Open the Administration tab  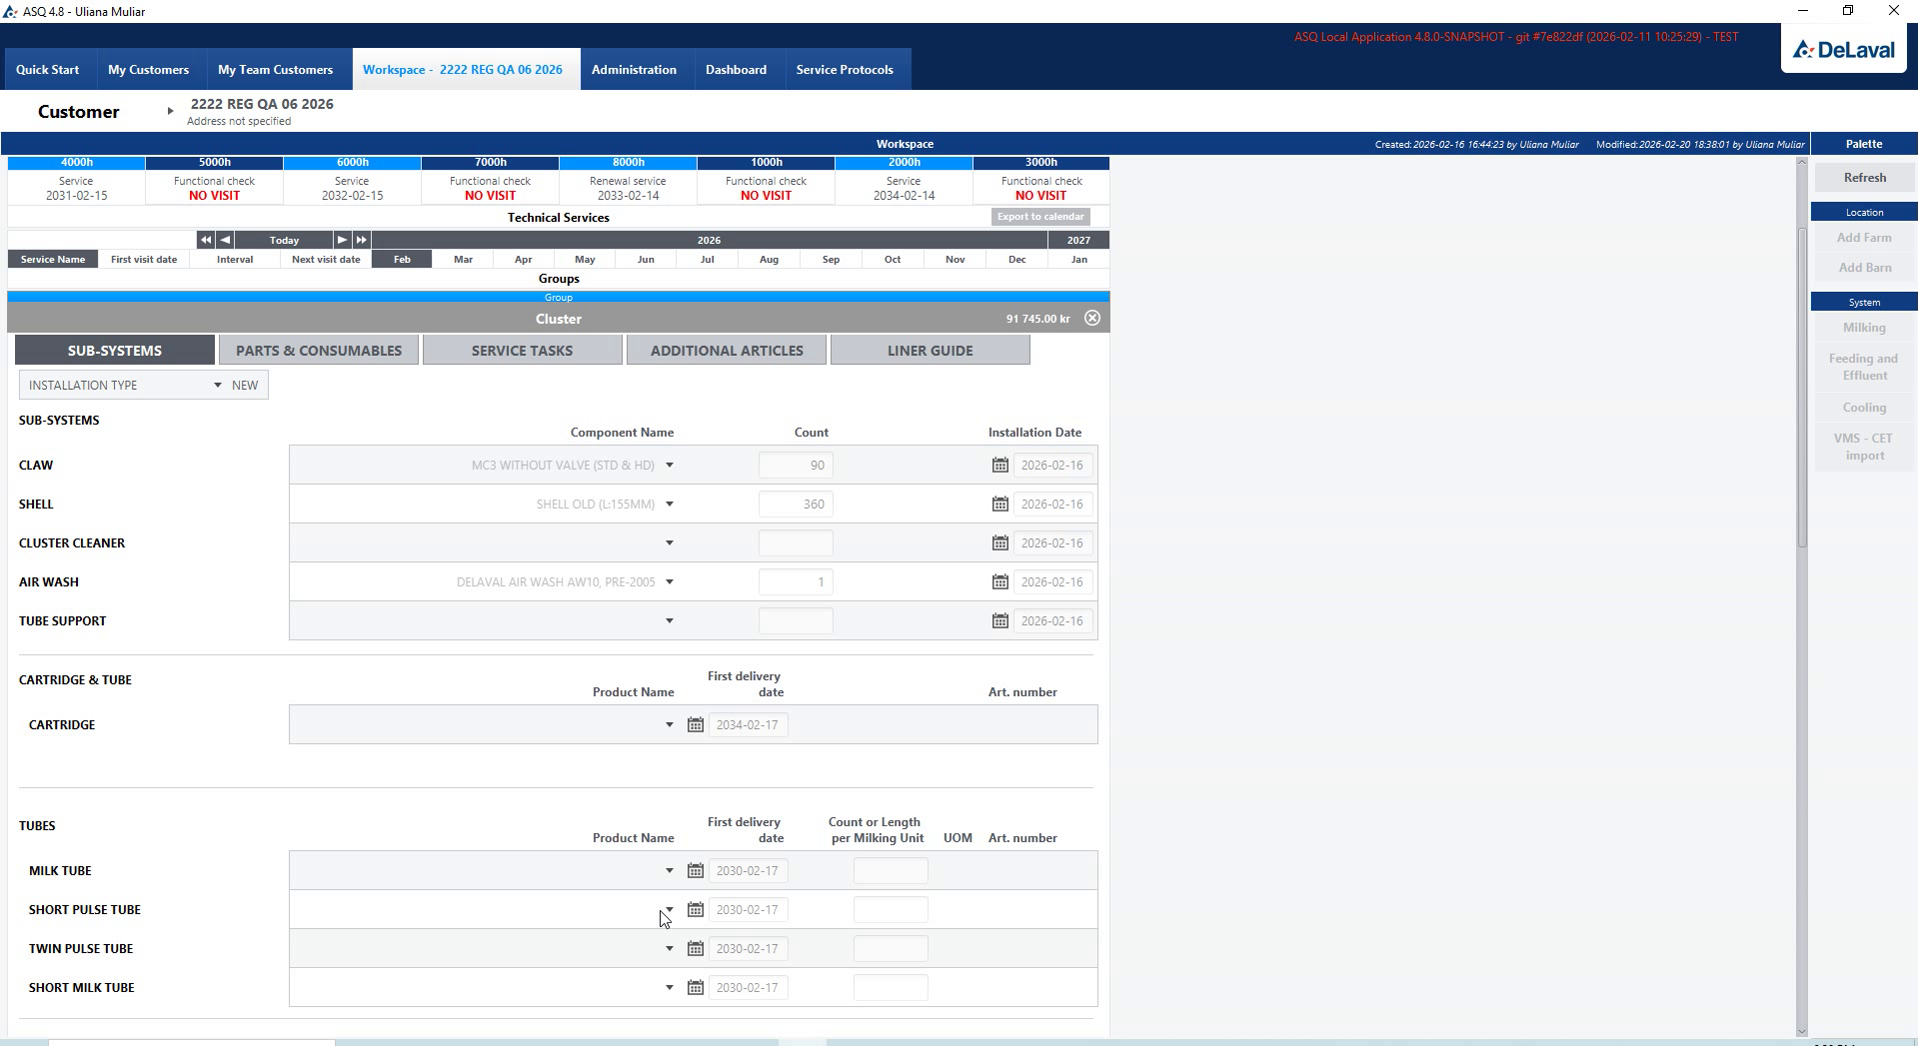(x=634, y=69)
